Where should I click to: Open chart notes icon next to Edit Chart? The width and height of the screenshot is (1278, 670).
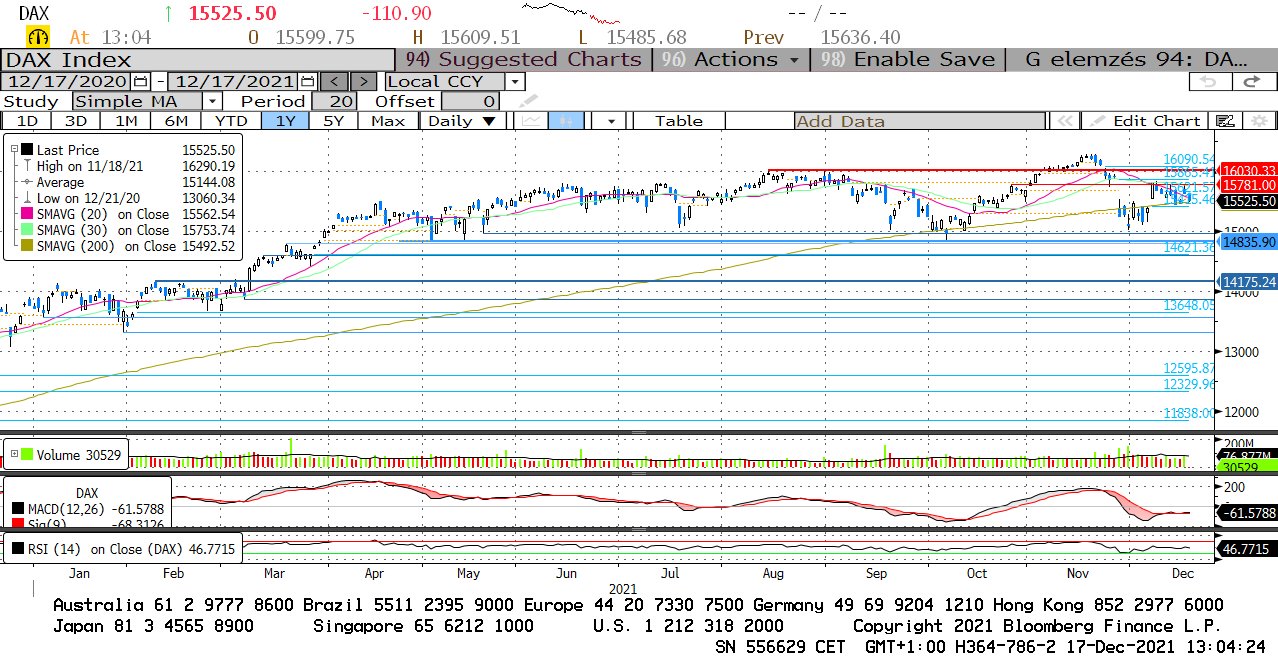[1225, 121]
